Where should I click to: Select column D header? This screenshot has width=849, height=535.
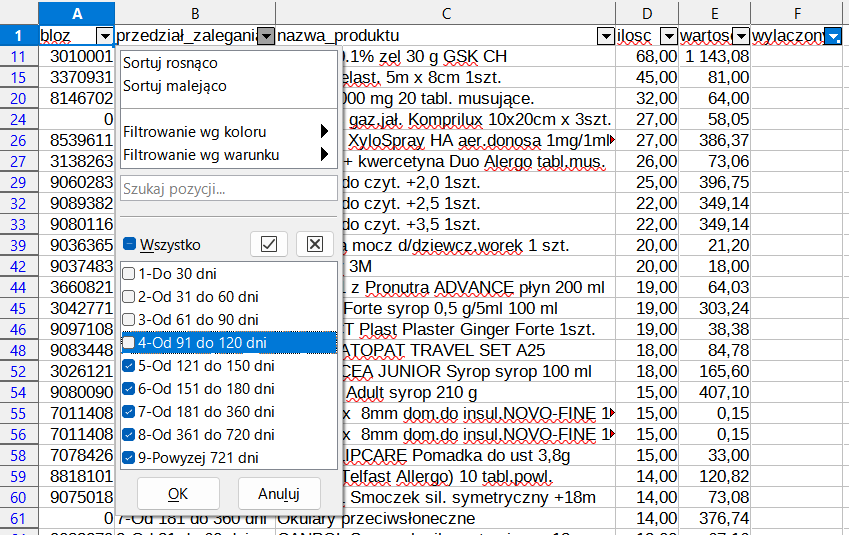click(x=646, y=12)
